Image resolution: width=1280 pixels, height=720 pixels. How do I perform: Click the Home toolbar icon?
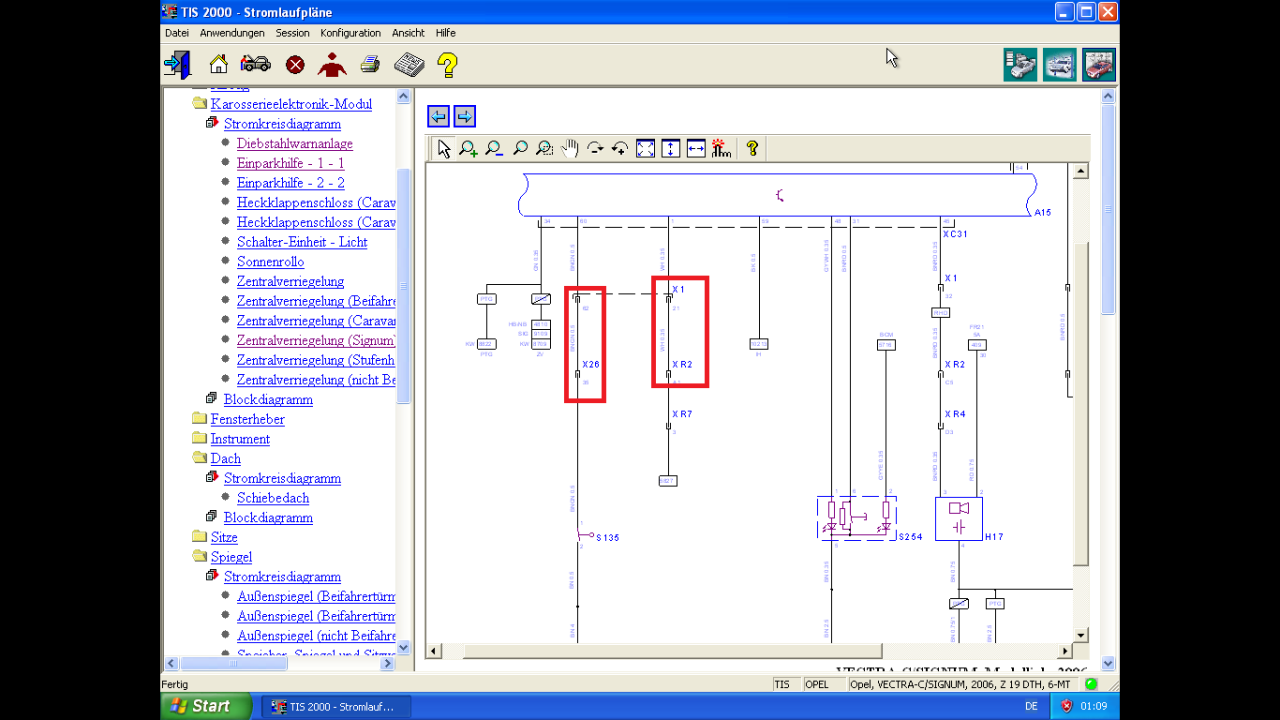[x=217, y=63]
